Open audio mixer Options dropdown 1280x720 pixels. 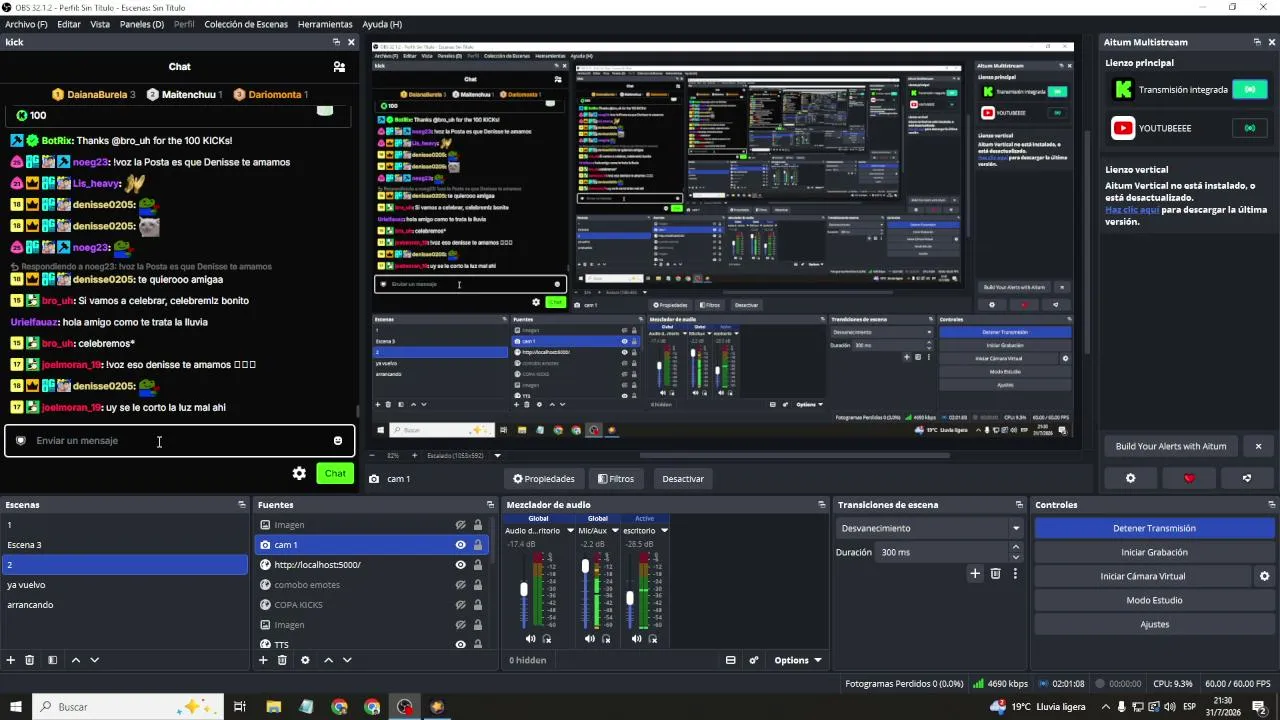pyautogui.click(x=798, y=660)
